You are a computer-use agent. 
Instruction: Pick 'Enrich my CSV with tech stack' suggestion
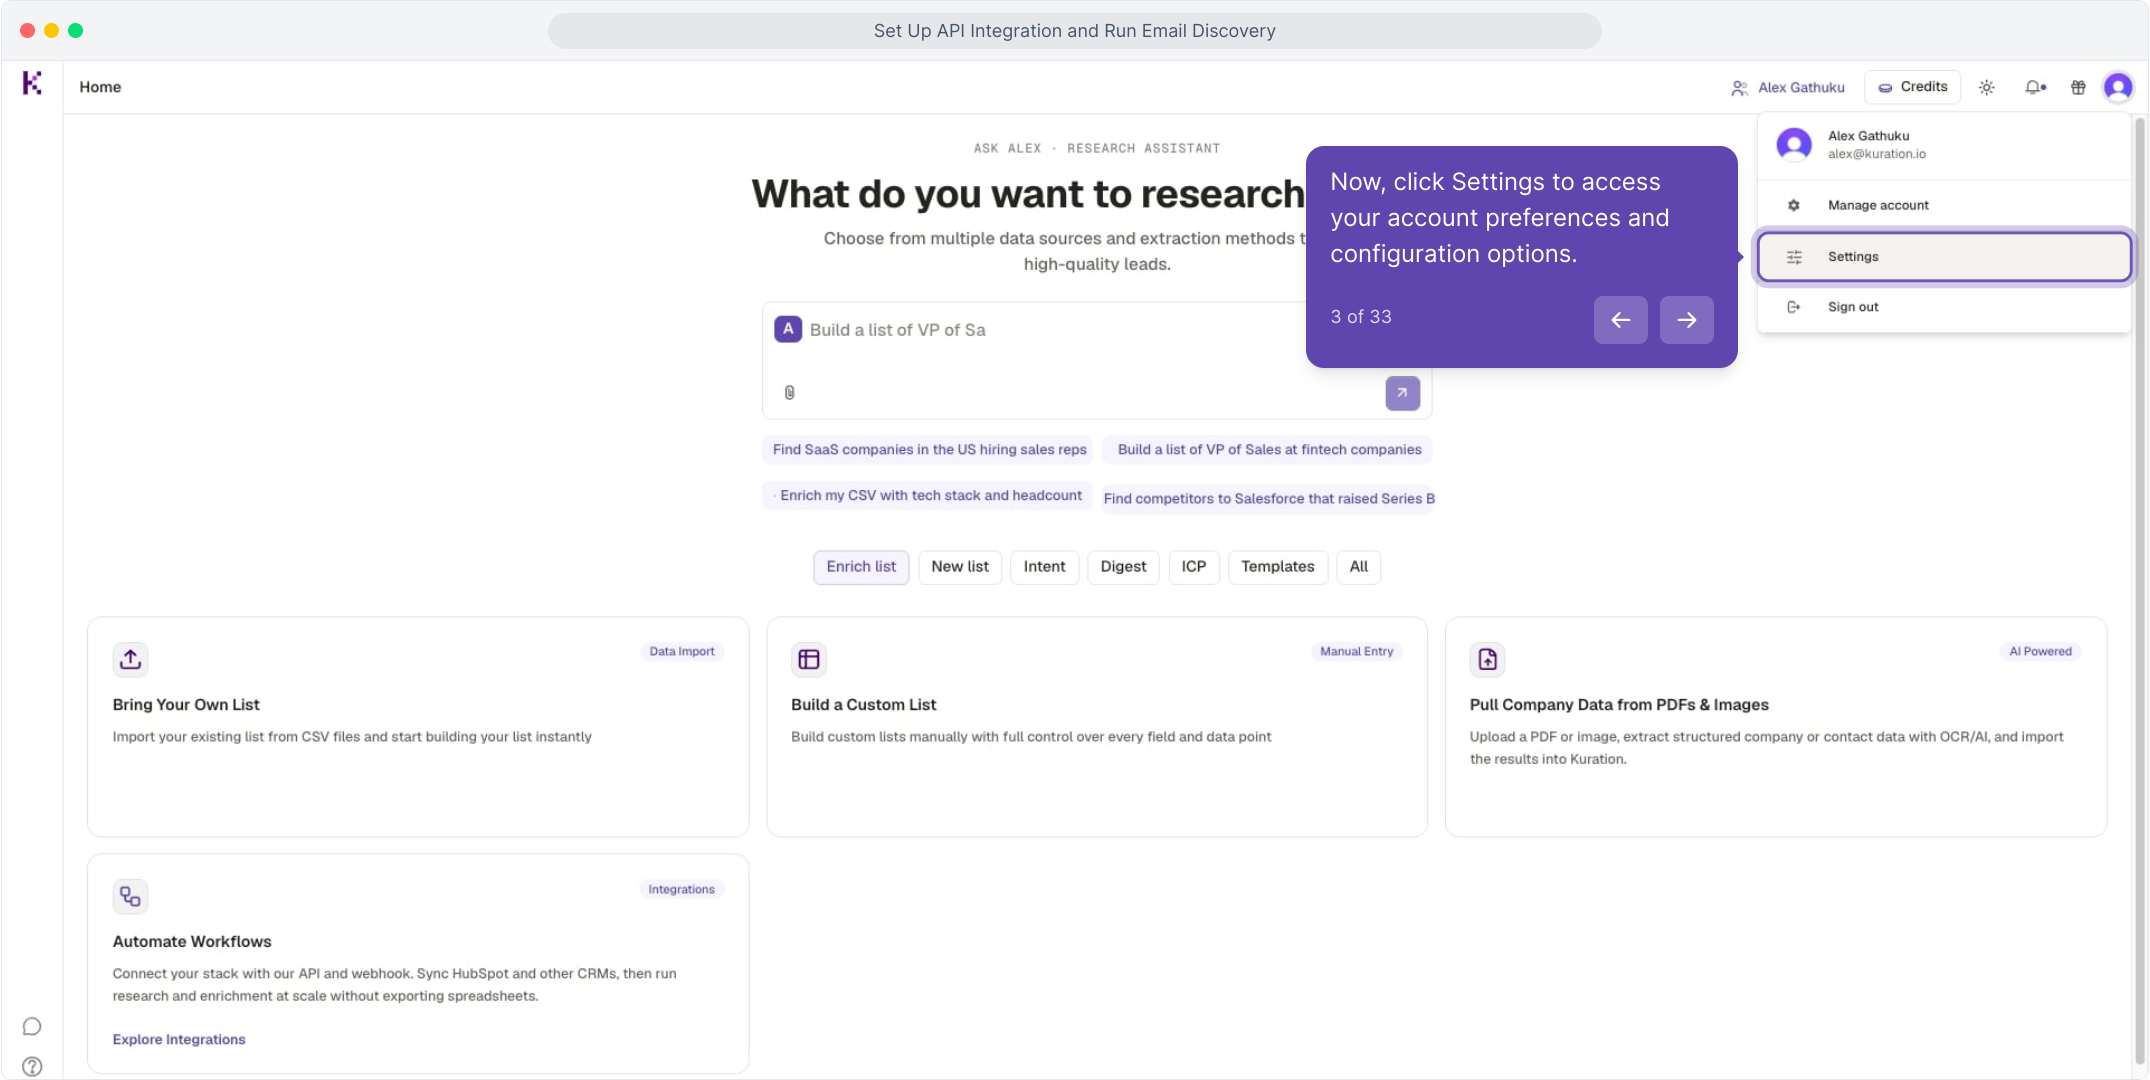(927, 496)
